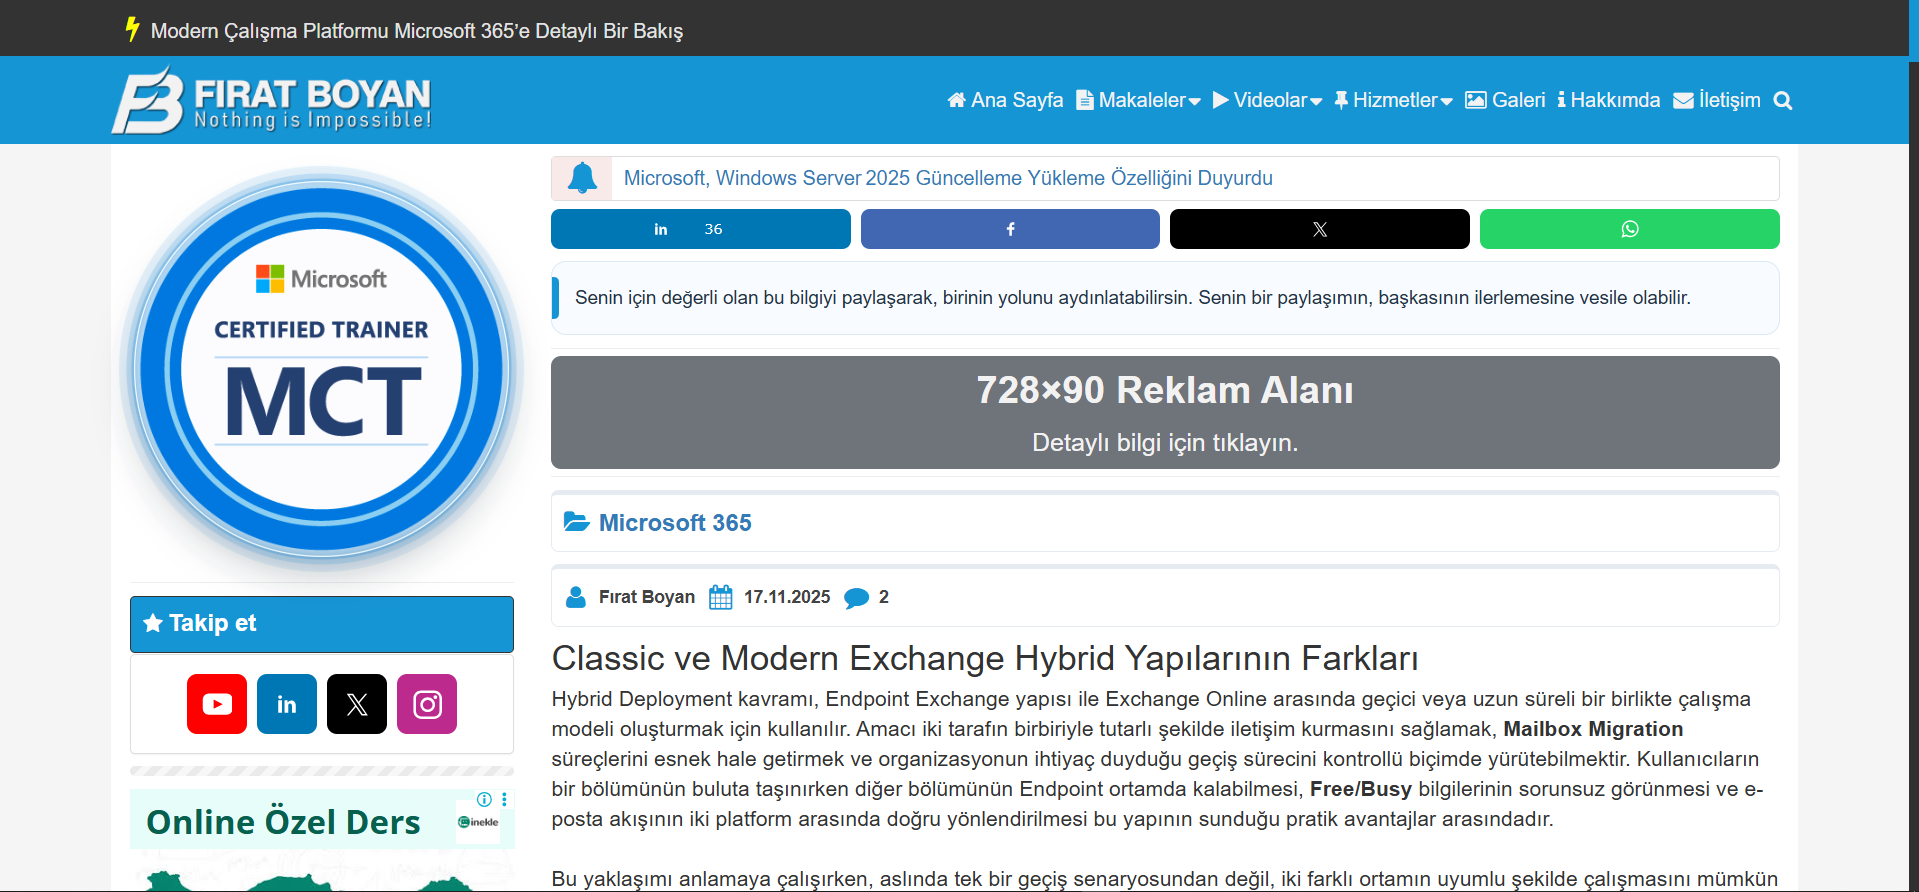The image size is (1919, 892).
Task: Click the page vertical scrollbar
Action: [1913, 446]
